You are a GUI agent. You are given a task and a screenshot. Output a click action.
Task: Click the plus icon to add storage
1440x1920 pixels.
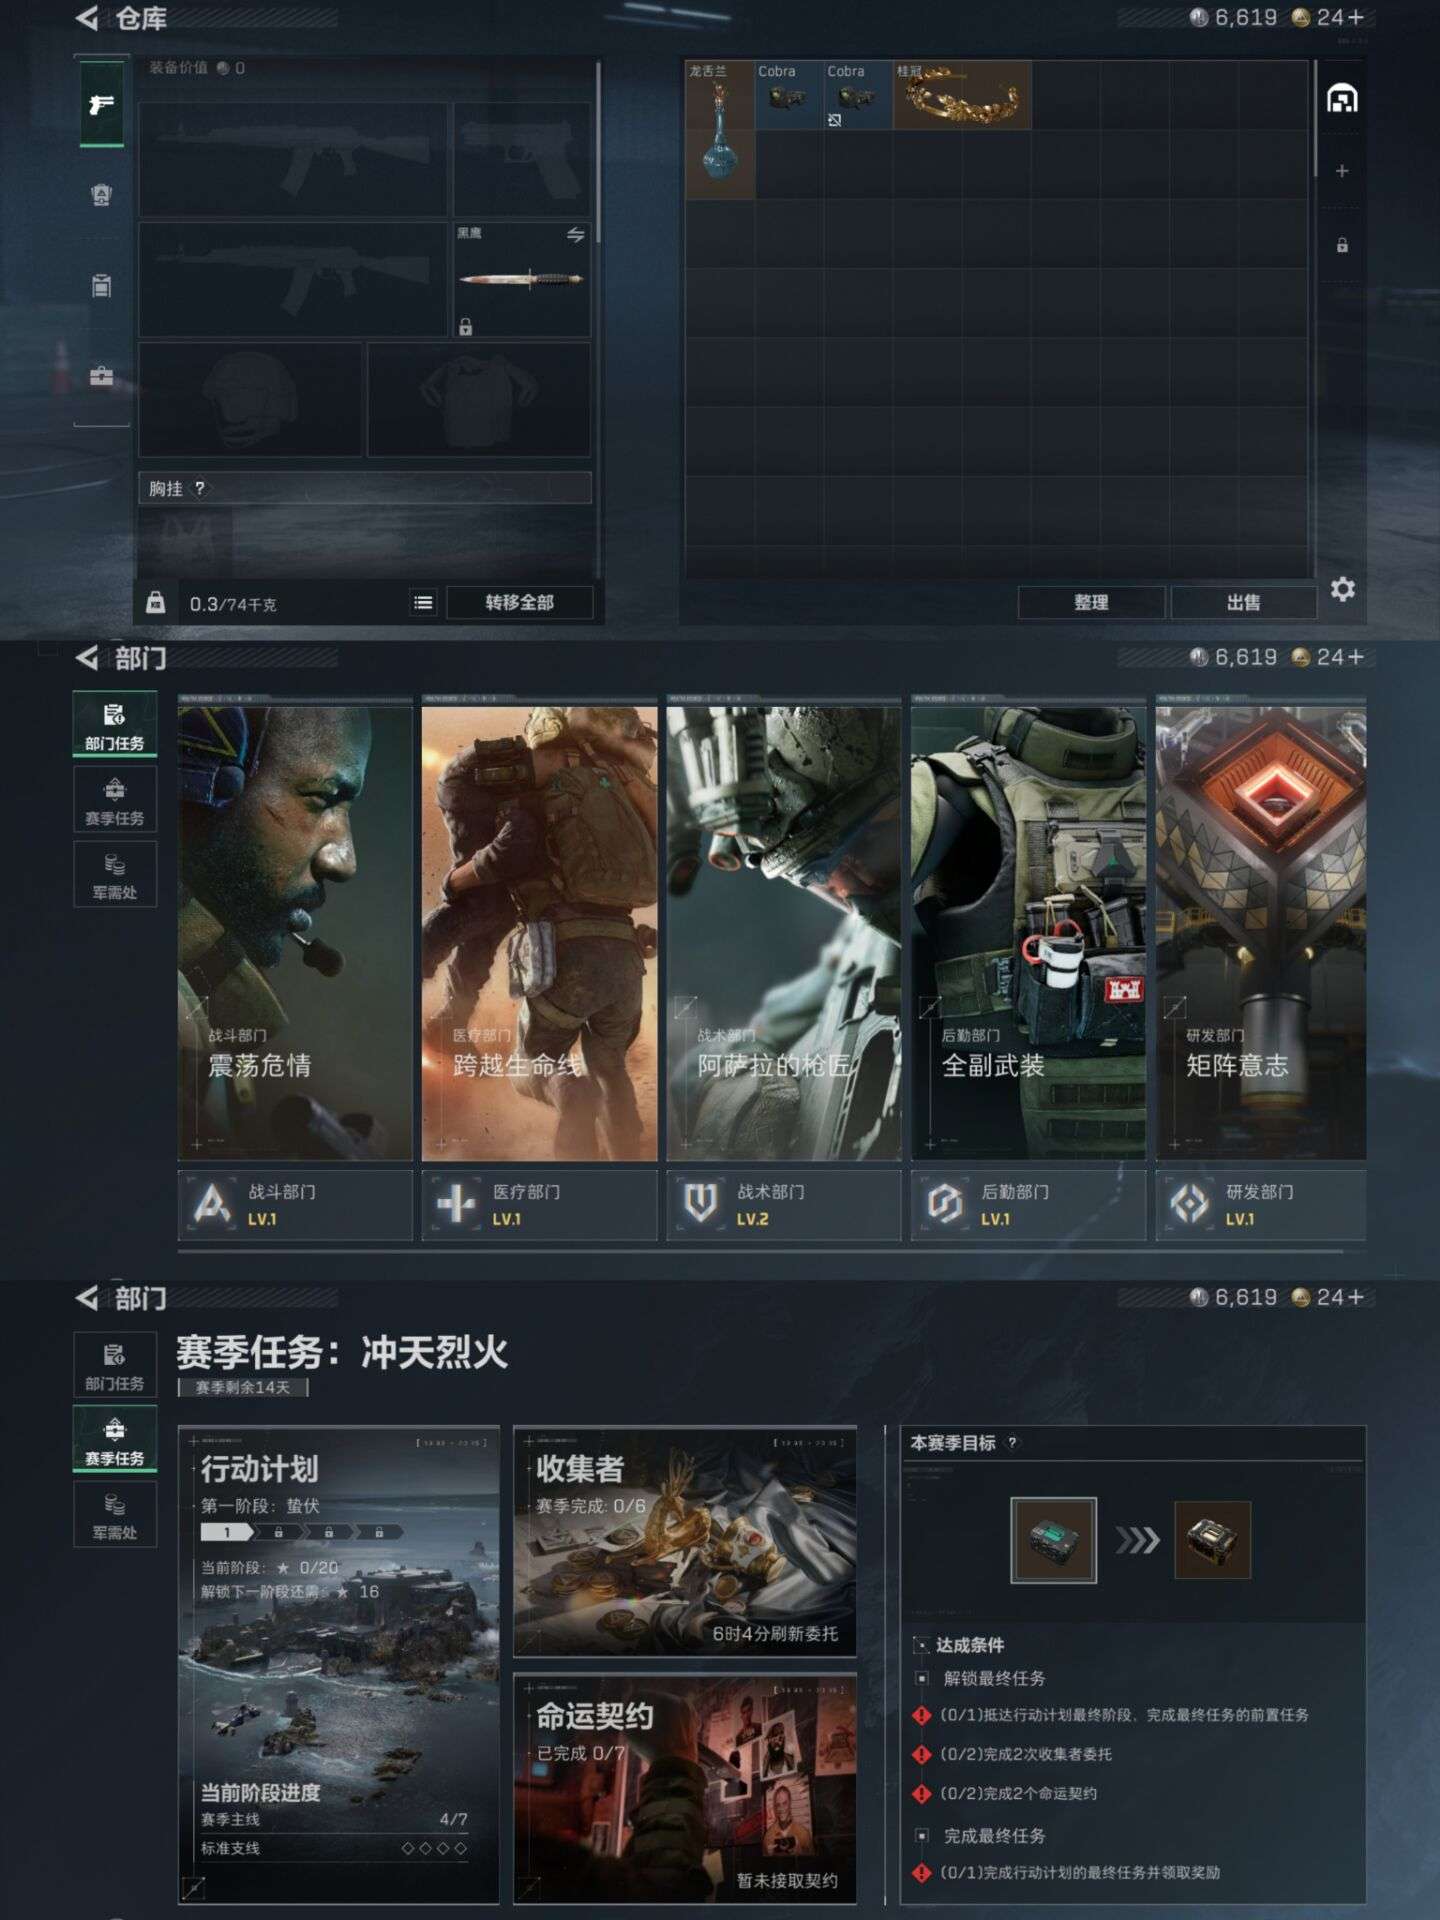pyautogui.click(x=1342, y=171)
